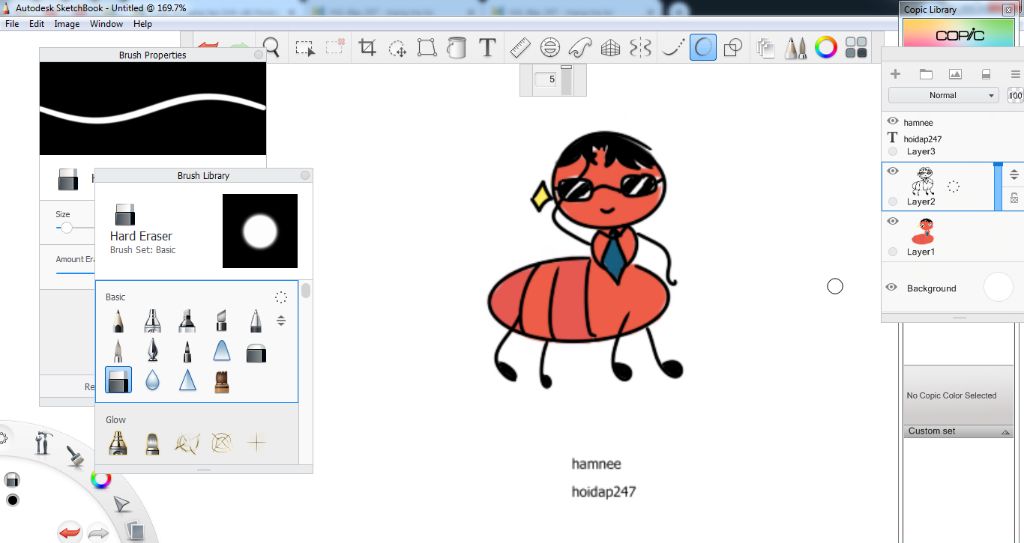This screenshot has height=543, width=1024.
Task: Pick the Marker brush in Basic set
Action: tap(187, 321)
